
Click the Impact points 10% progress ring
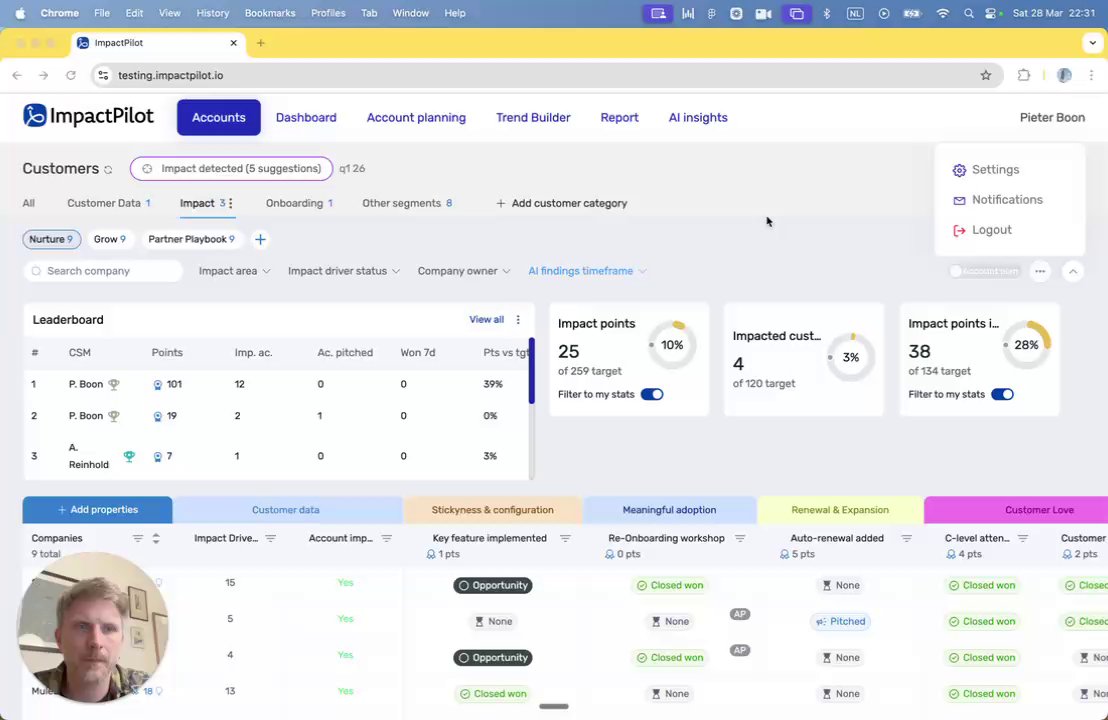[672, 346]
